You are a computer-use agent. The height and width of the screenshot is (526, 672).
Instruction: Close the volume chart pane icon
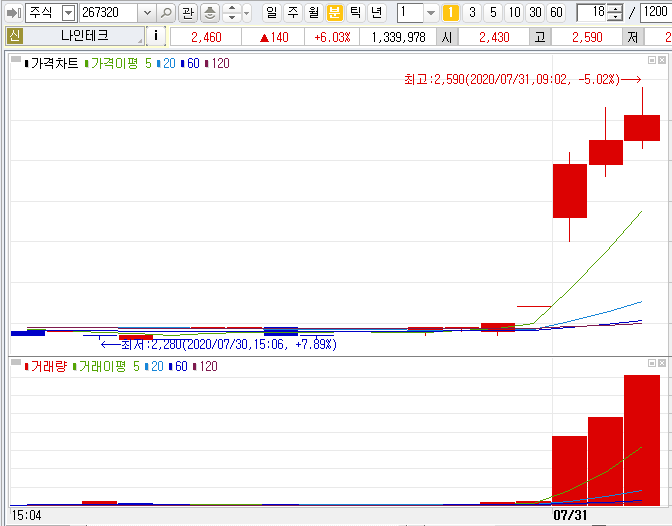(x=662, y=363)
